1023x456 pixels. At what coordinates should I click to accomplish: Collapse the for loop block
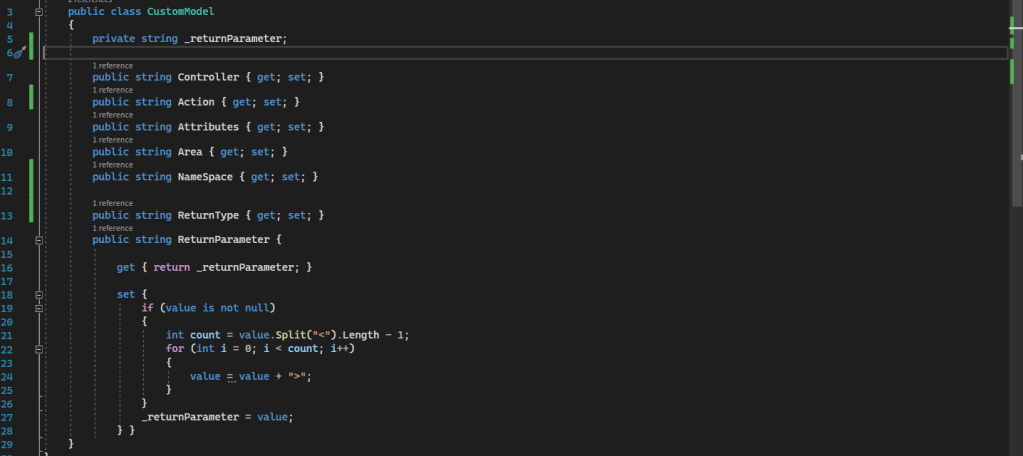coord(38,348)
